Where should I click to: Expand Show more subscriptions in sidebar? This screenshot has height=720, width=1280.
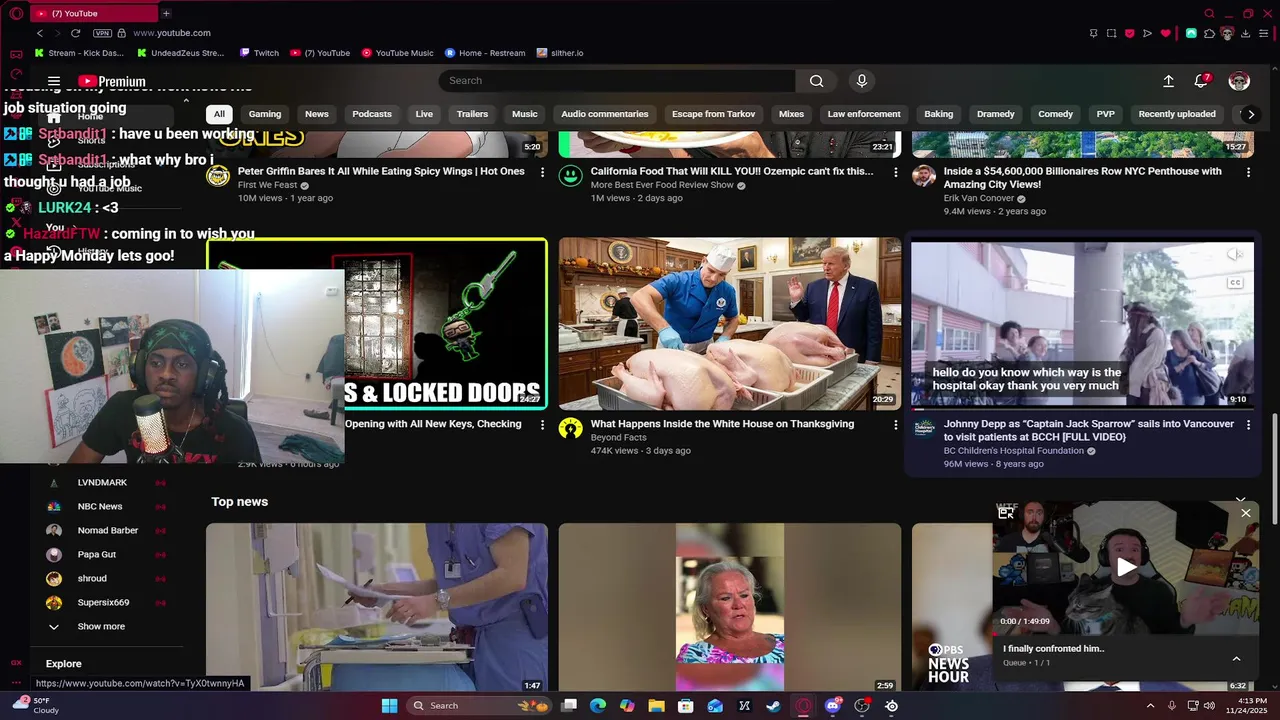(101, 627)
